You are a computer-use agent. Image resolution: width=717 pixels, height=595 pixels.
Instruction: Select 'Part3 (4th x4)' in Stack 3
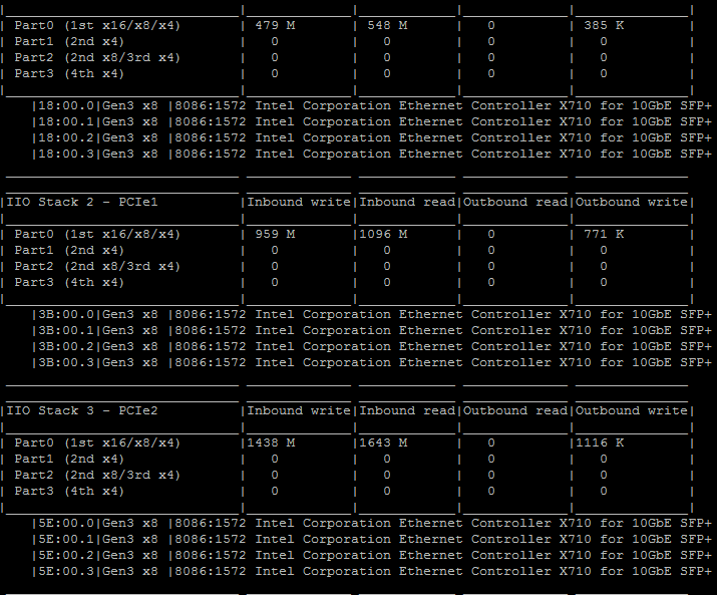pos(69,491)
